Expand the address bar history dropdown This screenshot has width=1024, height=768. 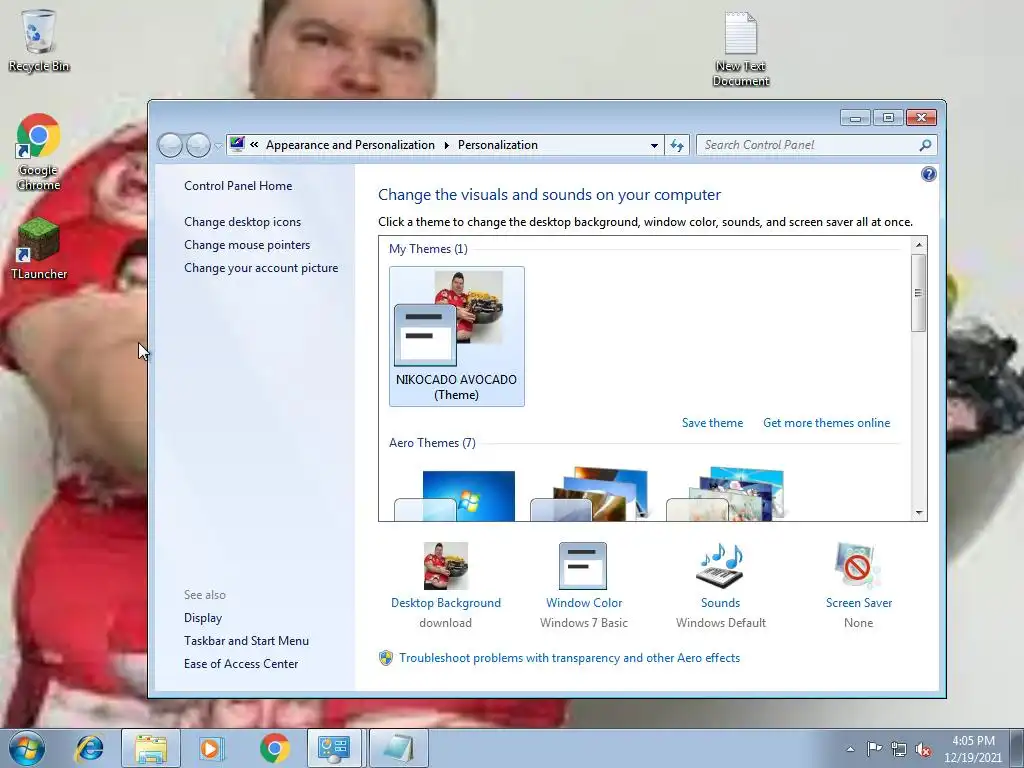click(654, 145)
